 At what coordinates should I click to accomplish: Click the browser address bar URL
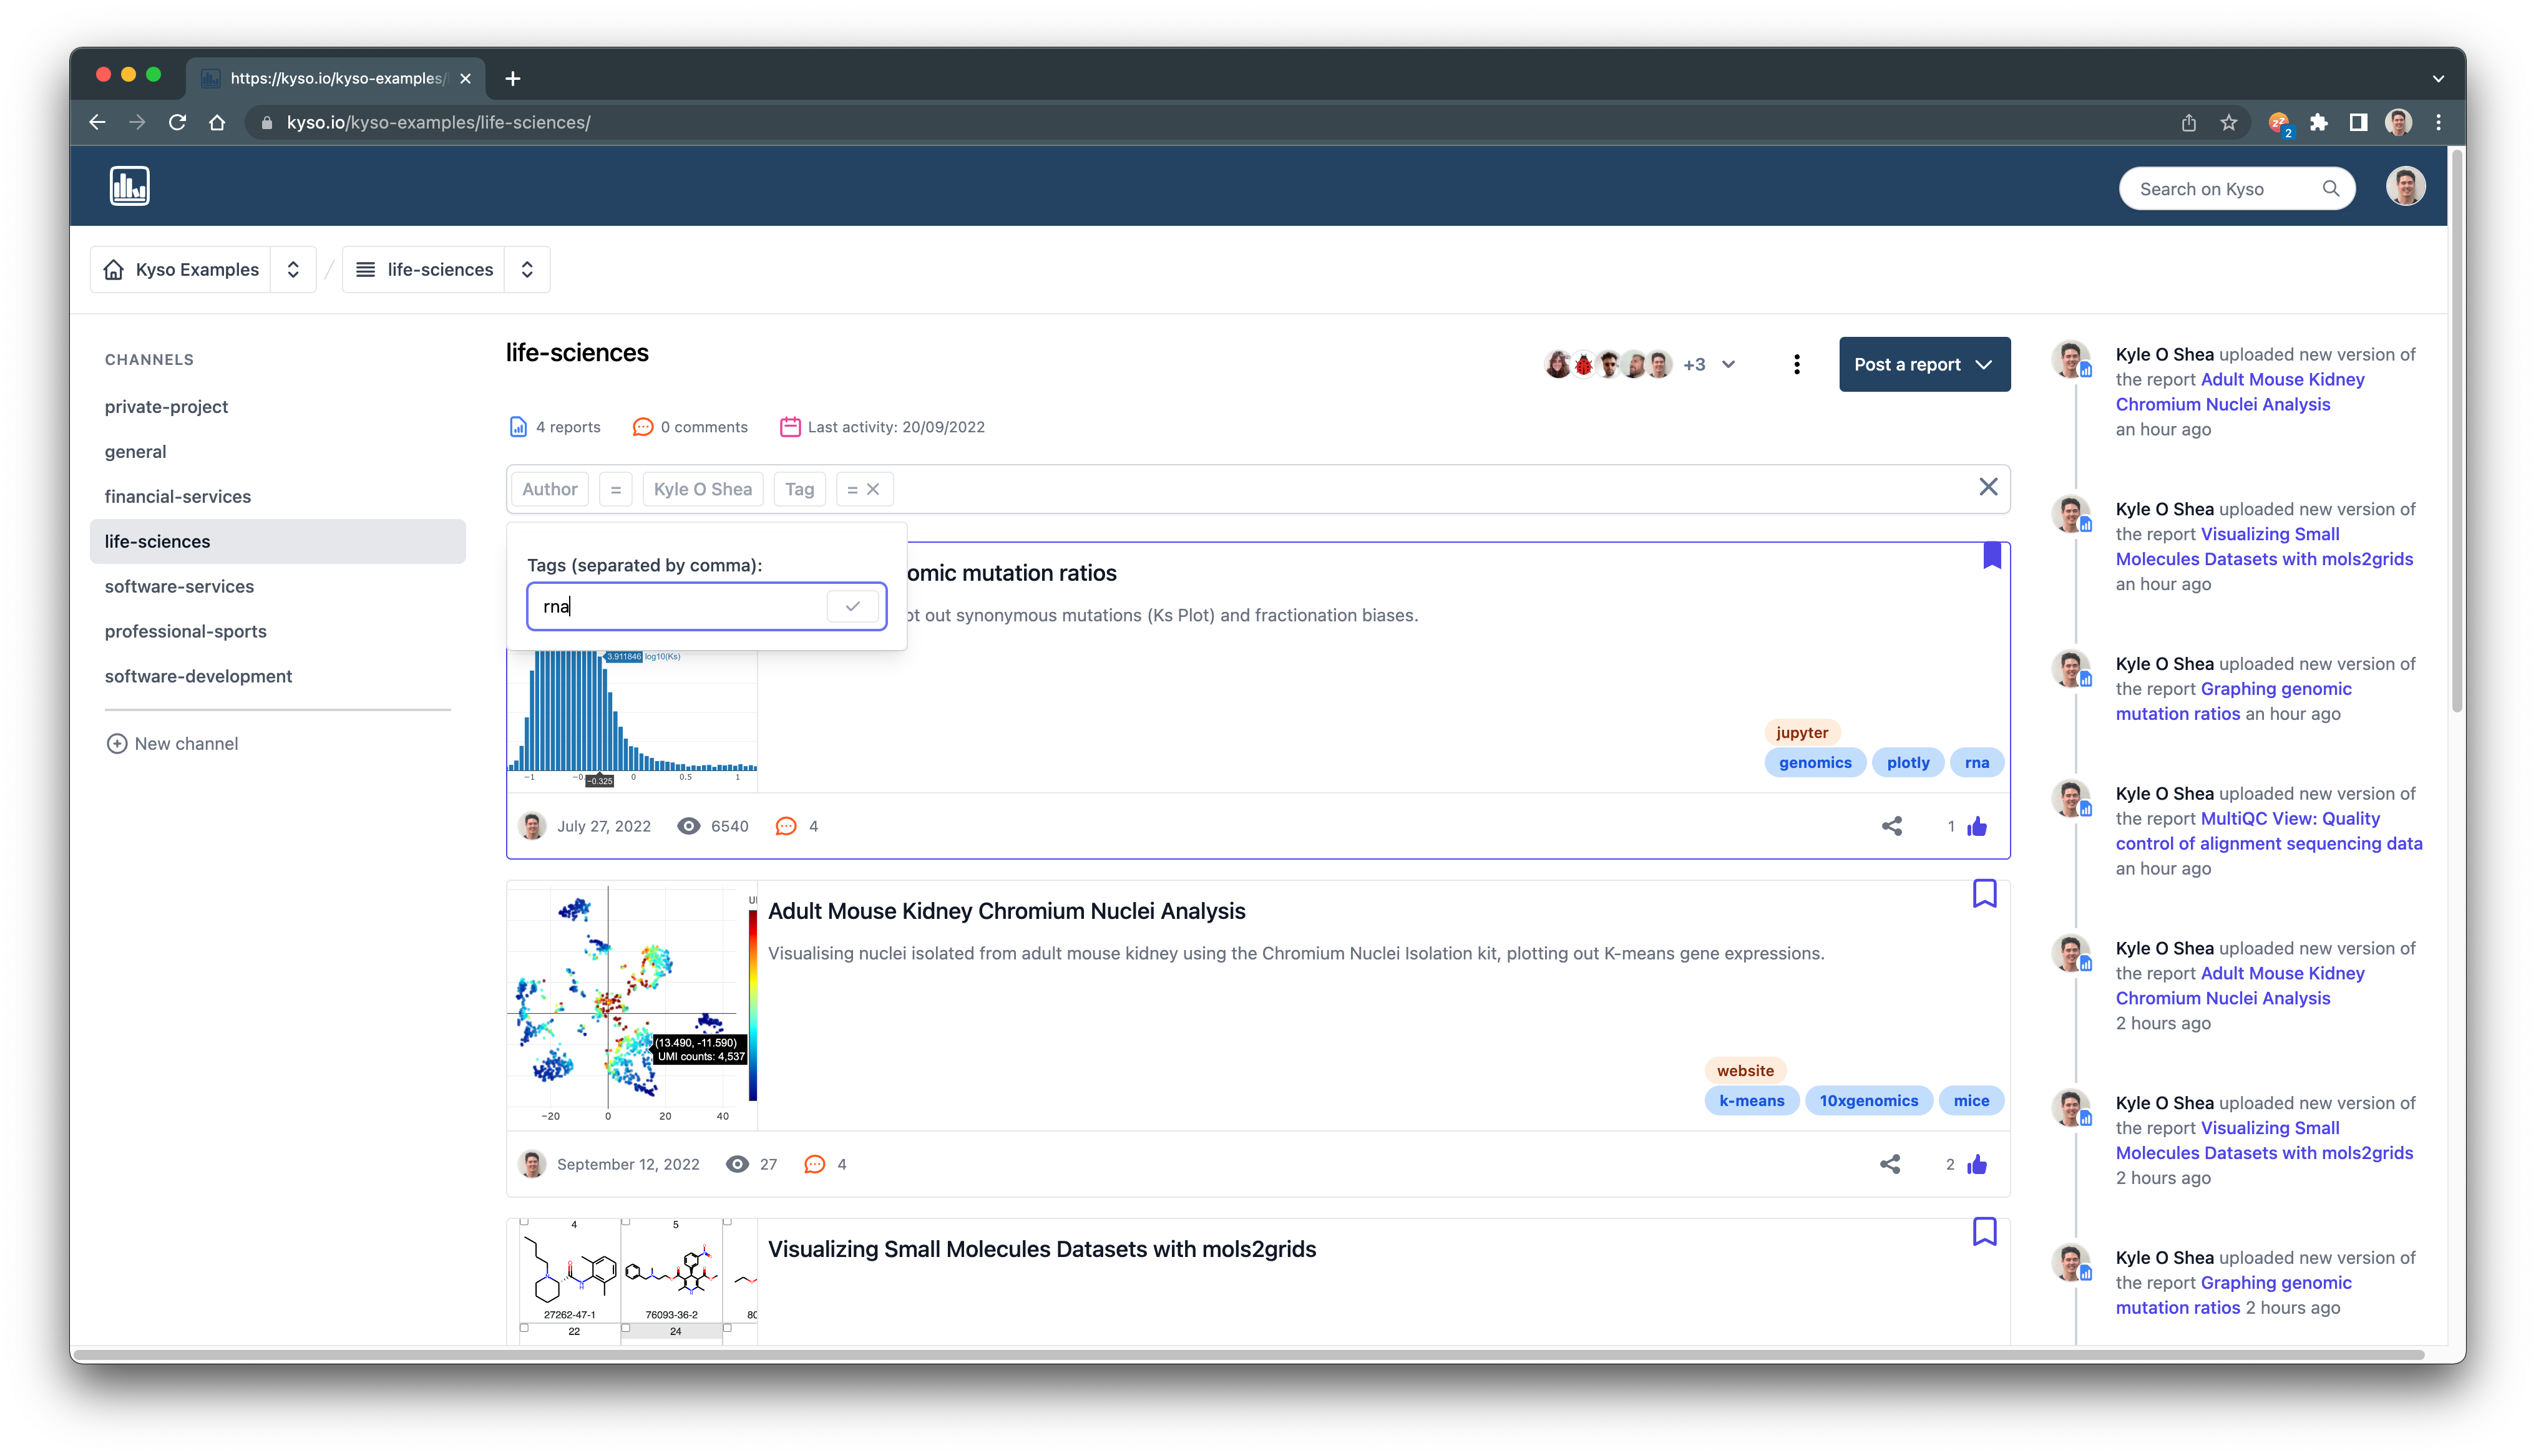pos(438,122)
